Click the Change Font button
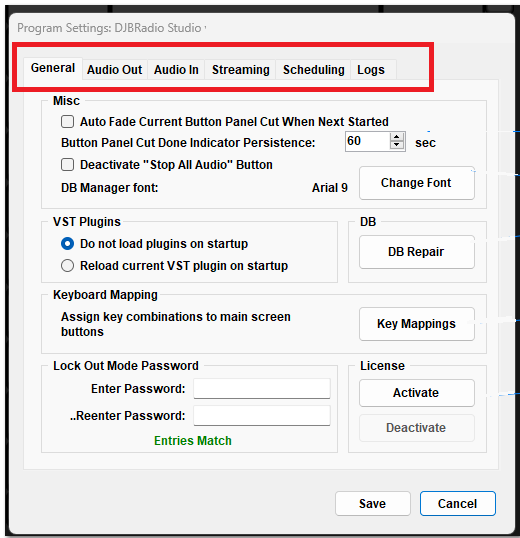 click(x=417, y=183)
